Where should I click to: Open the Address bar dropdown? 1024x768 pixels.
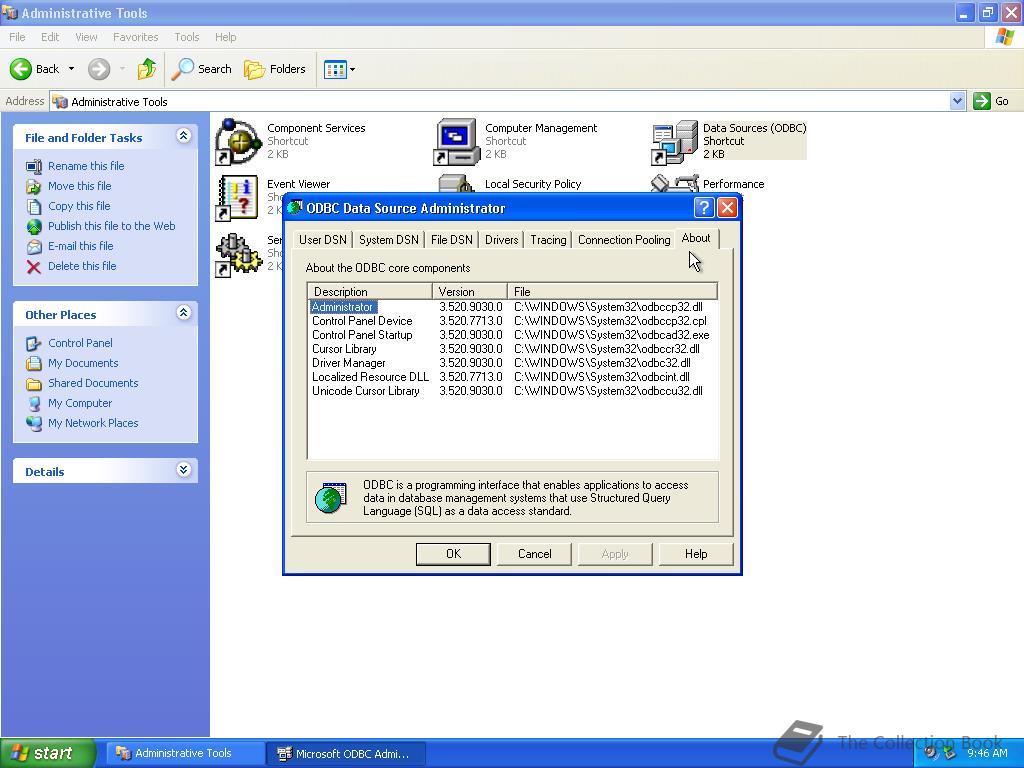pos(957,101)
